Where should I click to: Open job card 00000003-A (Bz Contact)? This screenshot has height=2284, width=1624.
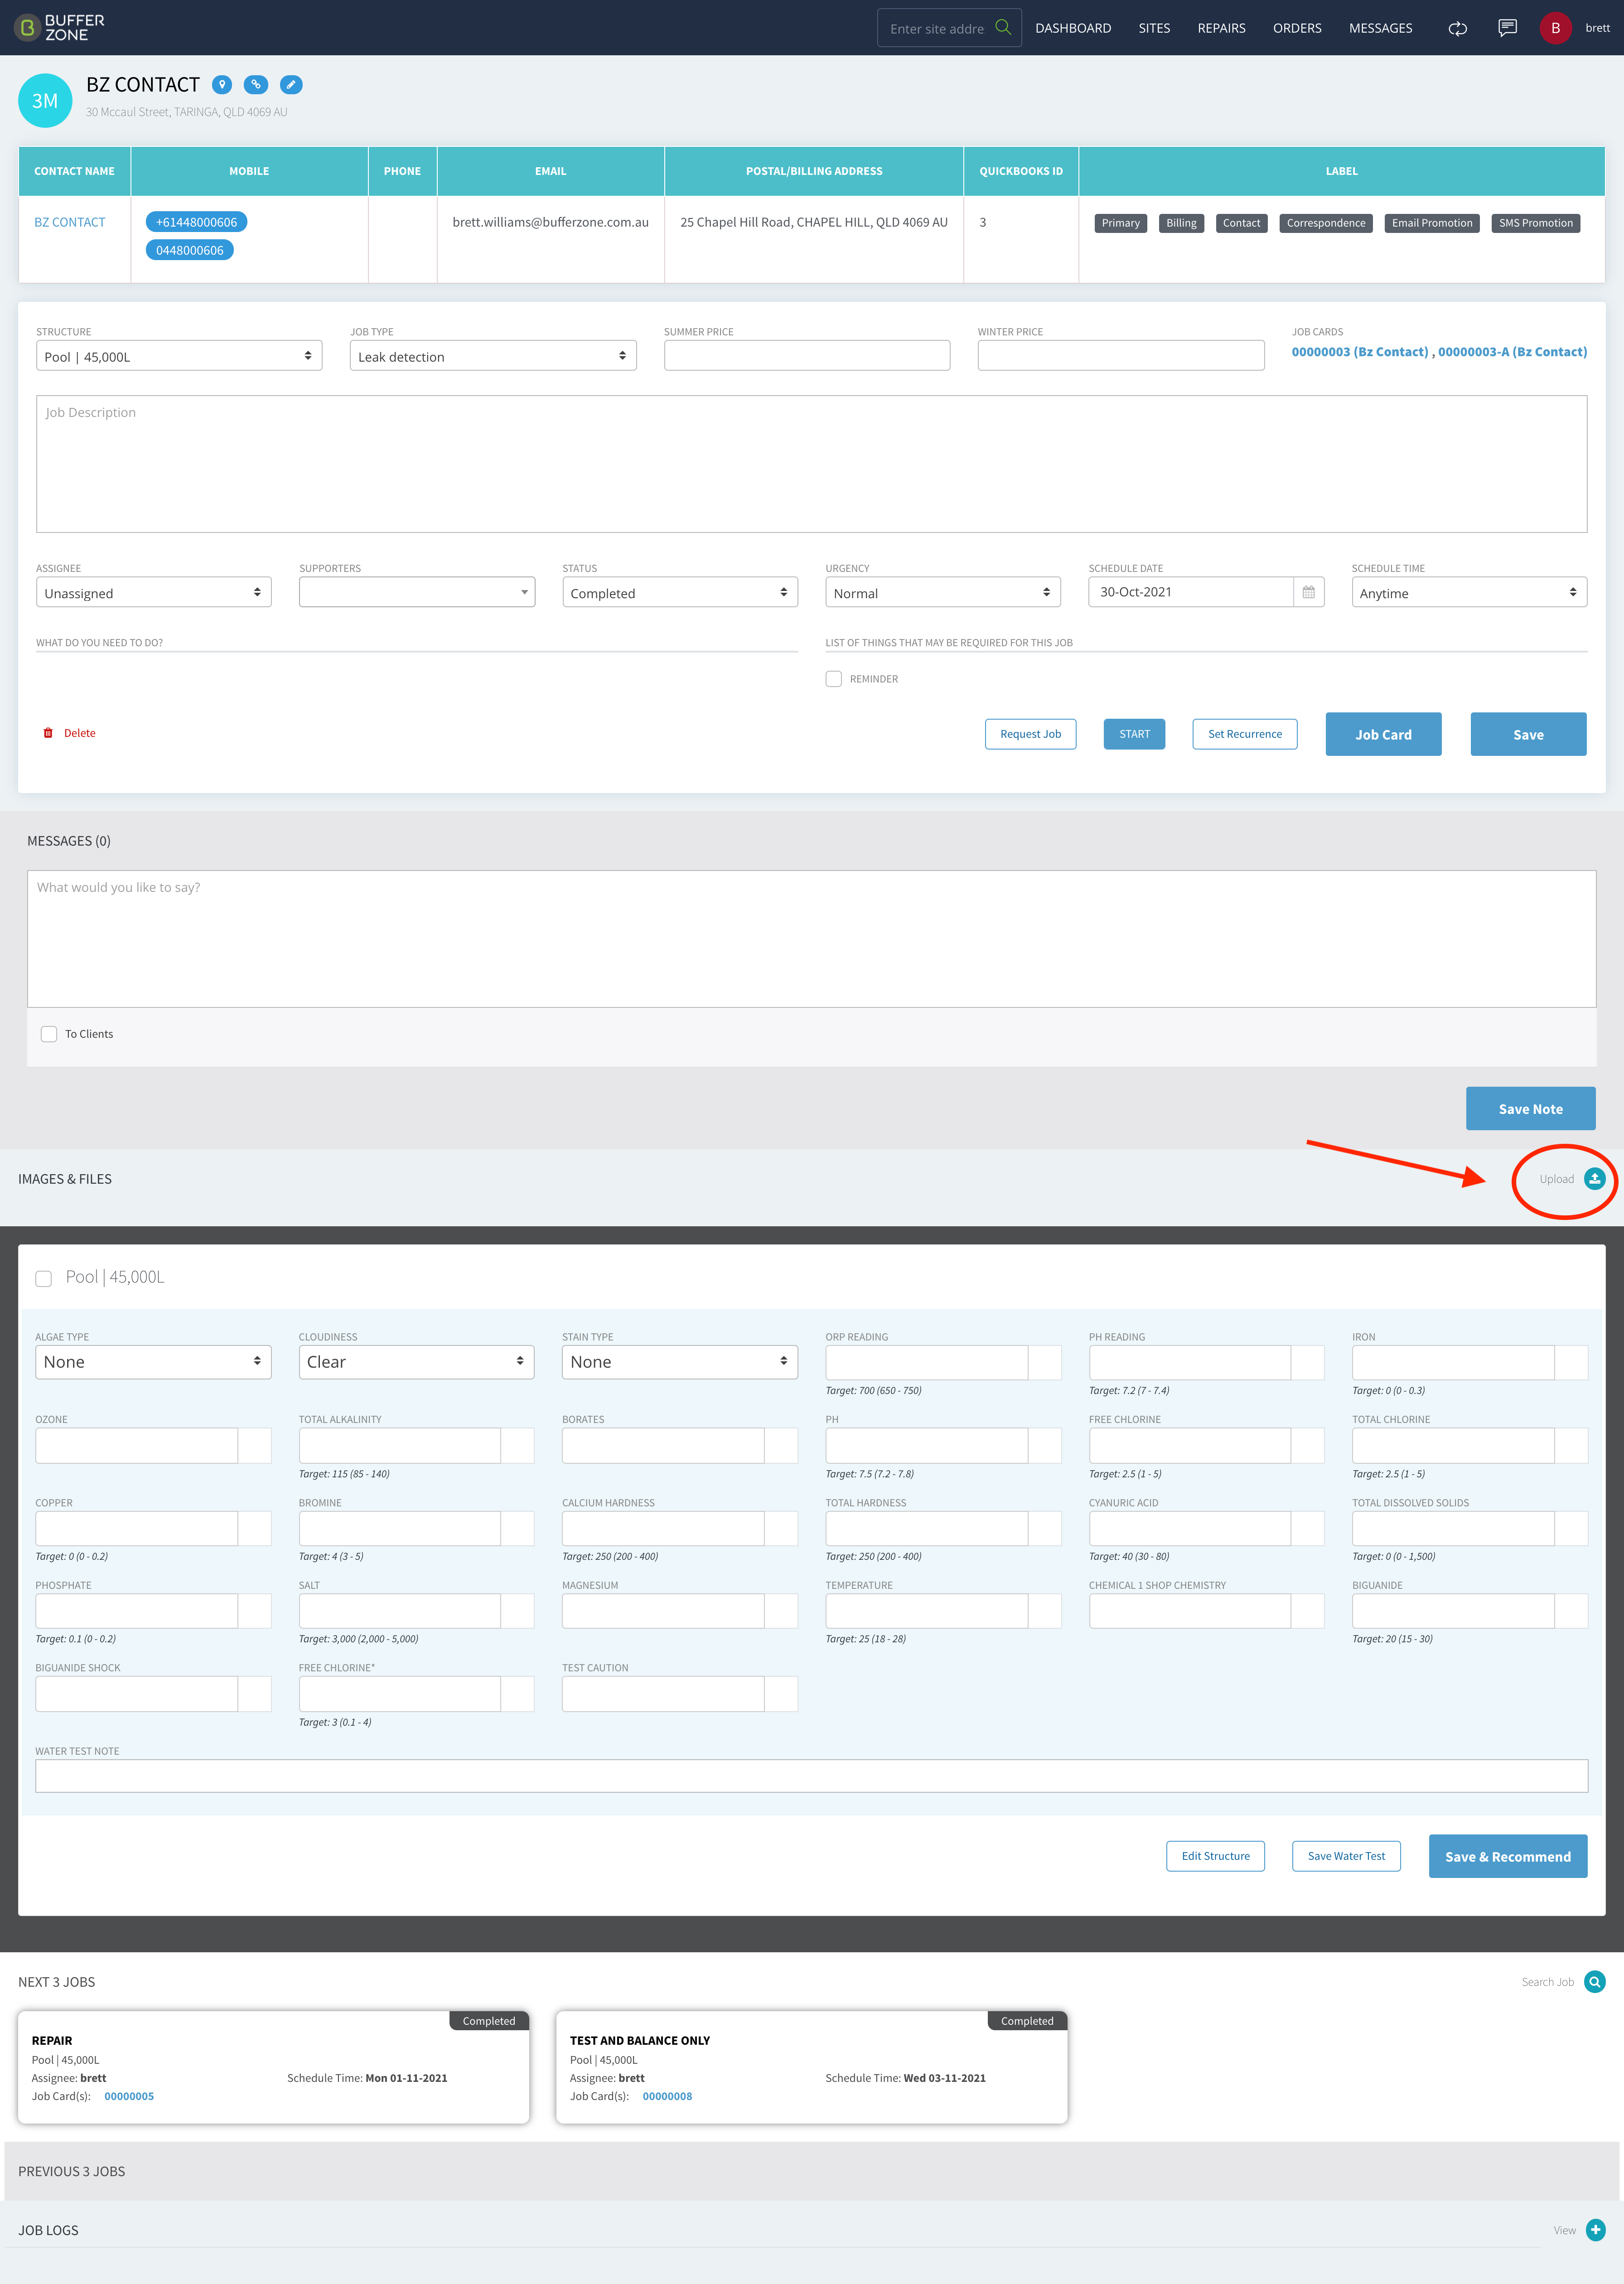(1512, 352)
